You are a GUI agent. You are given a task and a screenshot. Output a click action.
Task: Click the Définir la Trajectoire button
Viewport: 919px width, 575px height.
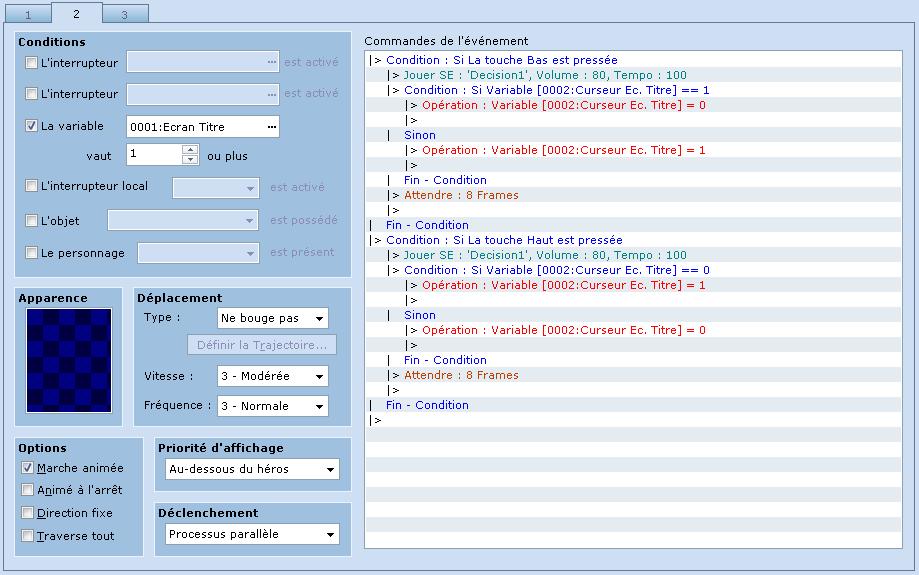click(262, 345)
